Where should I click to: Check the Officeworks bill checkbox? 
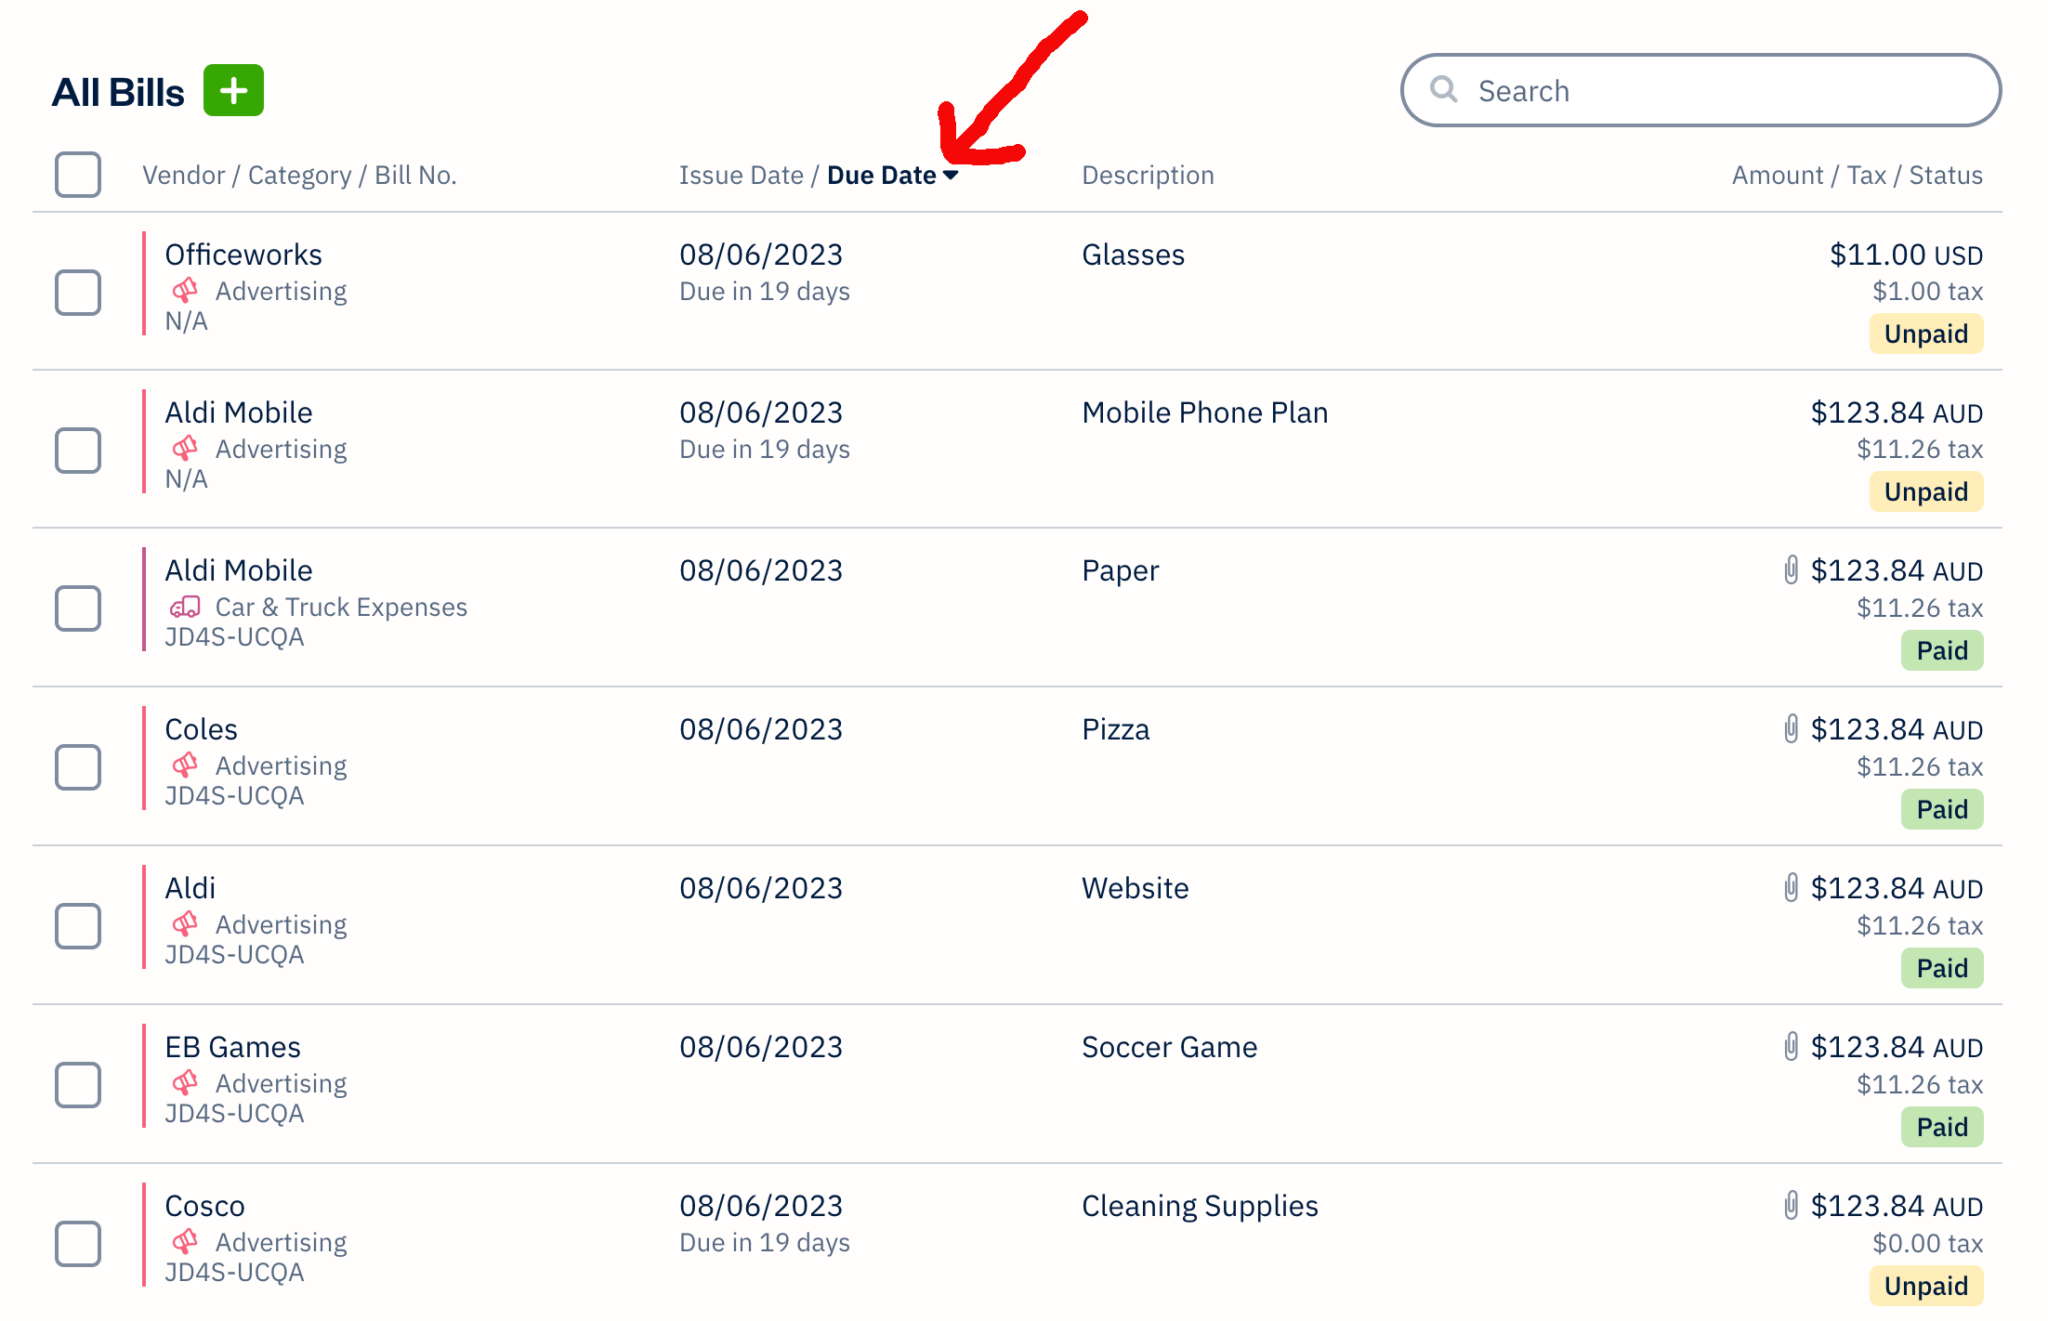click(x=77, y=293)
